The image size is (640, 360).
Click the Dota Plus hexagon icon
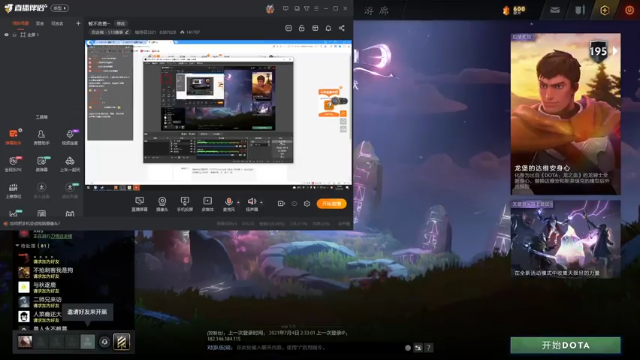click(x=604, y=10)
